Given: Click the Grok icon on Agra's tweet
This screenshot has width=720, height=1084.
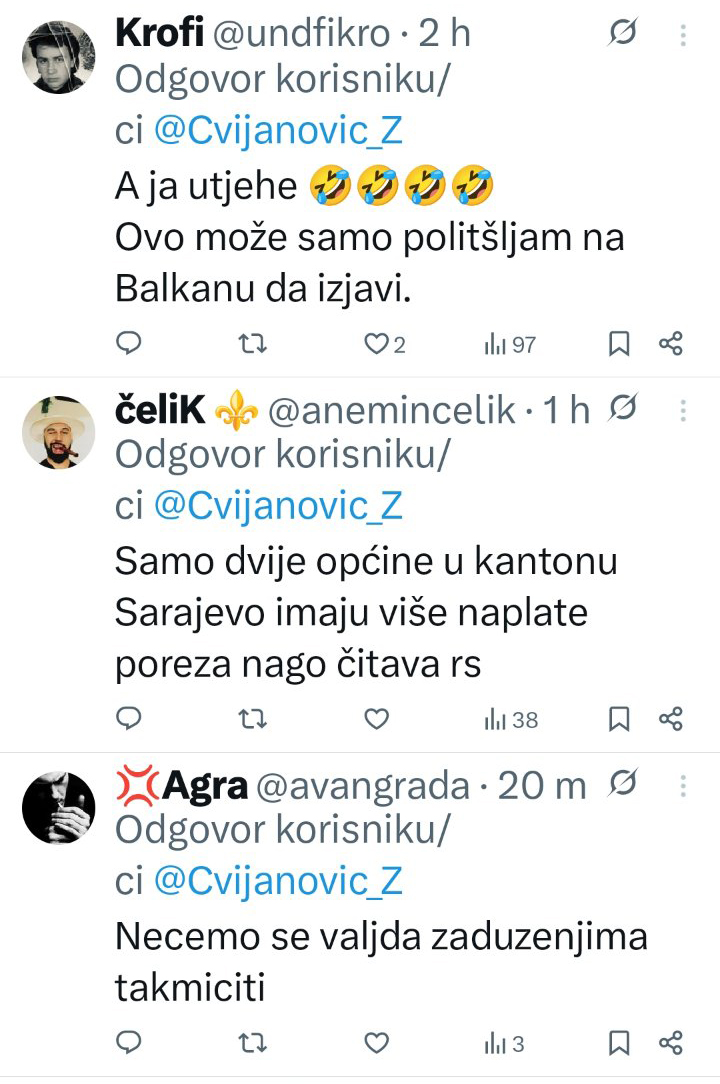Looking at the screenshot, I should [622, 786].
